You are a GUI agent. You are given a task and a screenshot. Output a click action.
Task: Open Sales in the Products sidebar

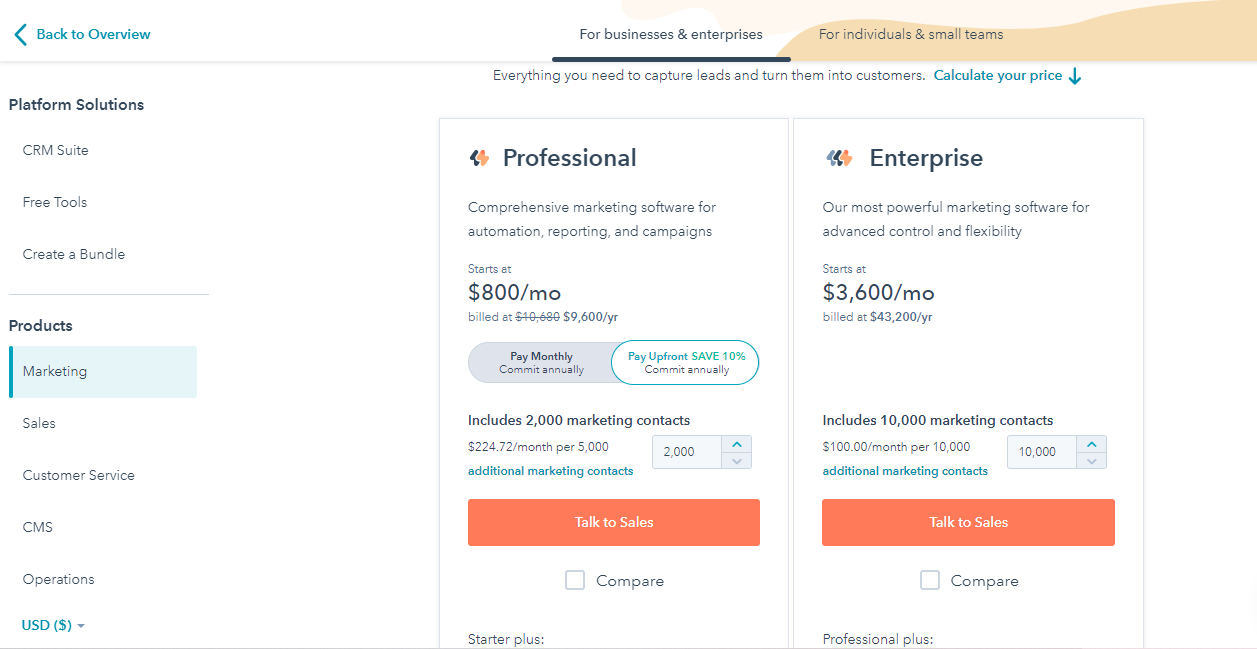tap(39, 423)
